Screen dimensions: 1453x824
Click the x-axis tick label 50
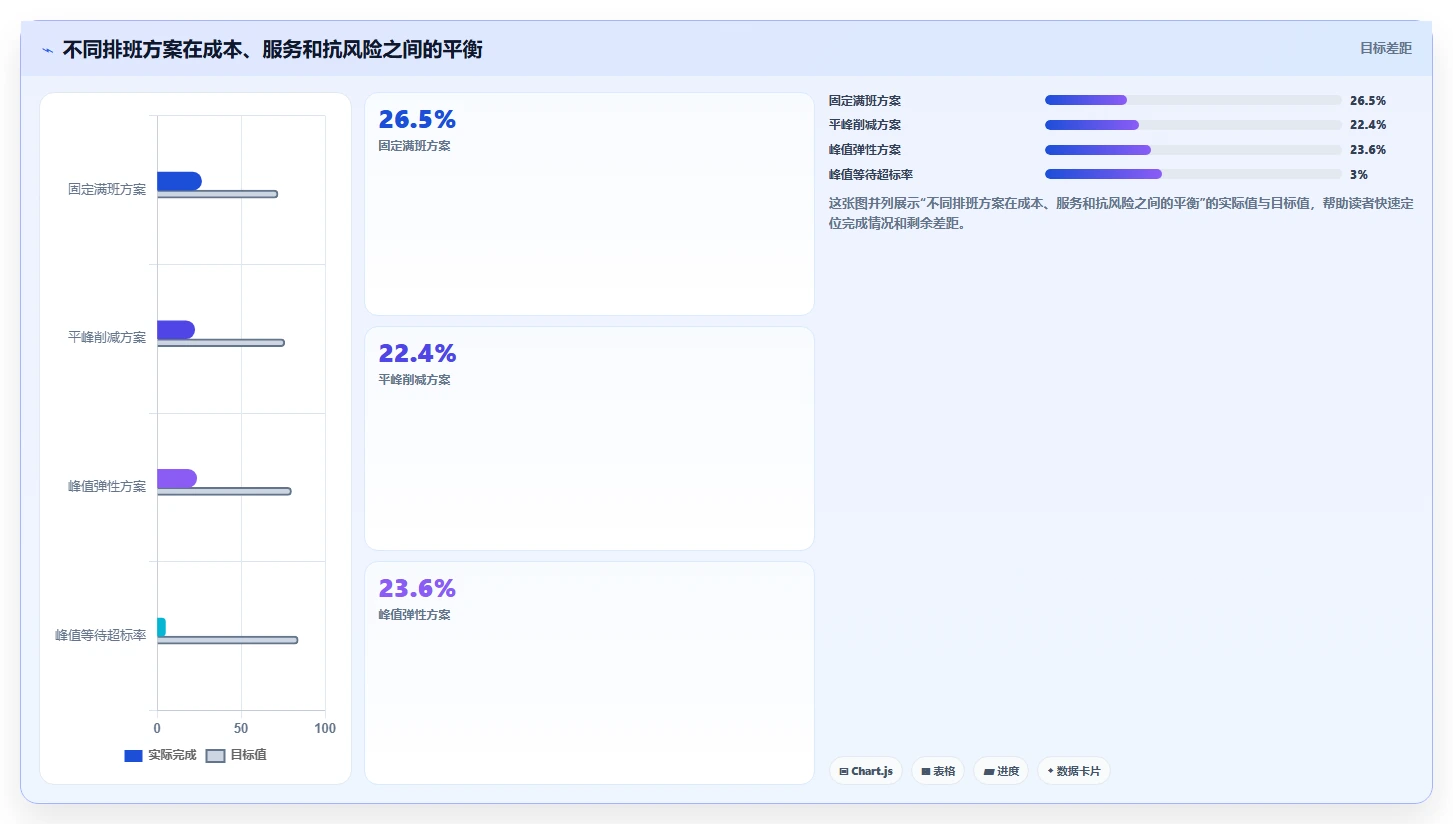point(241,729)
